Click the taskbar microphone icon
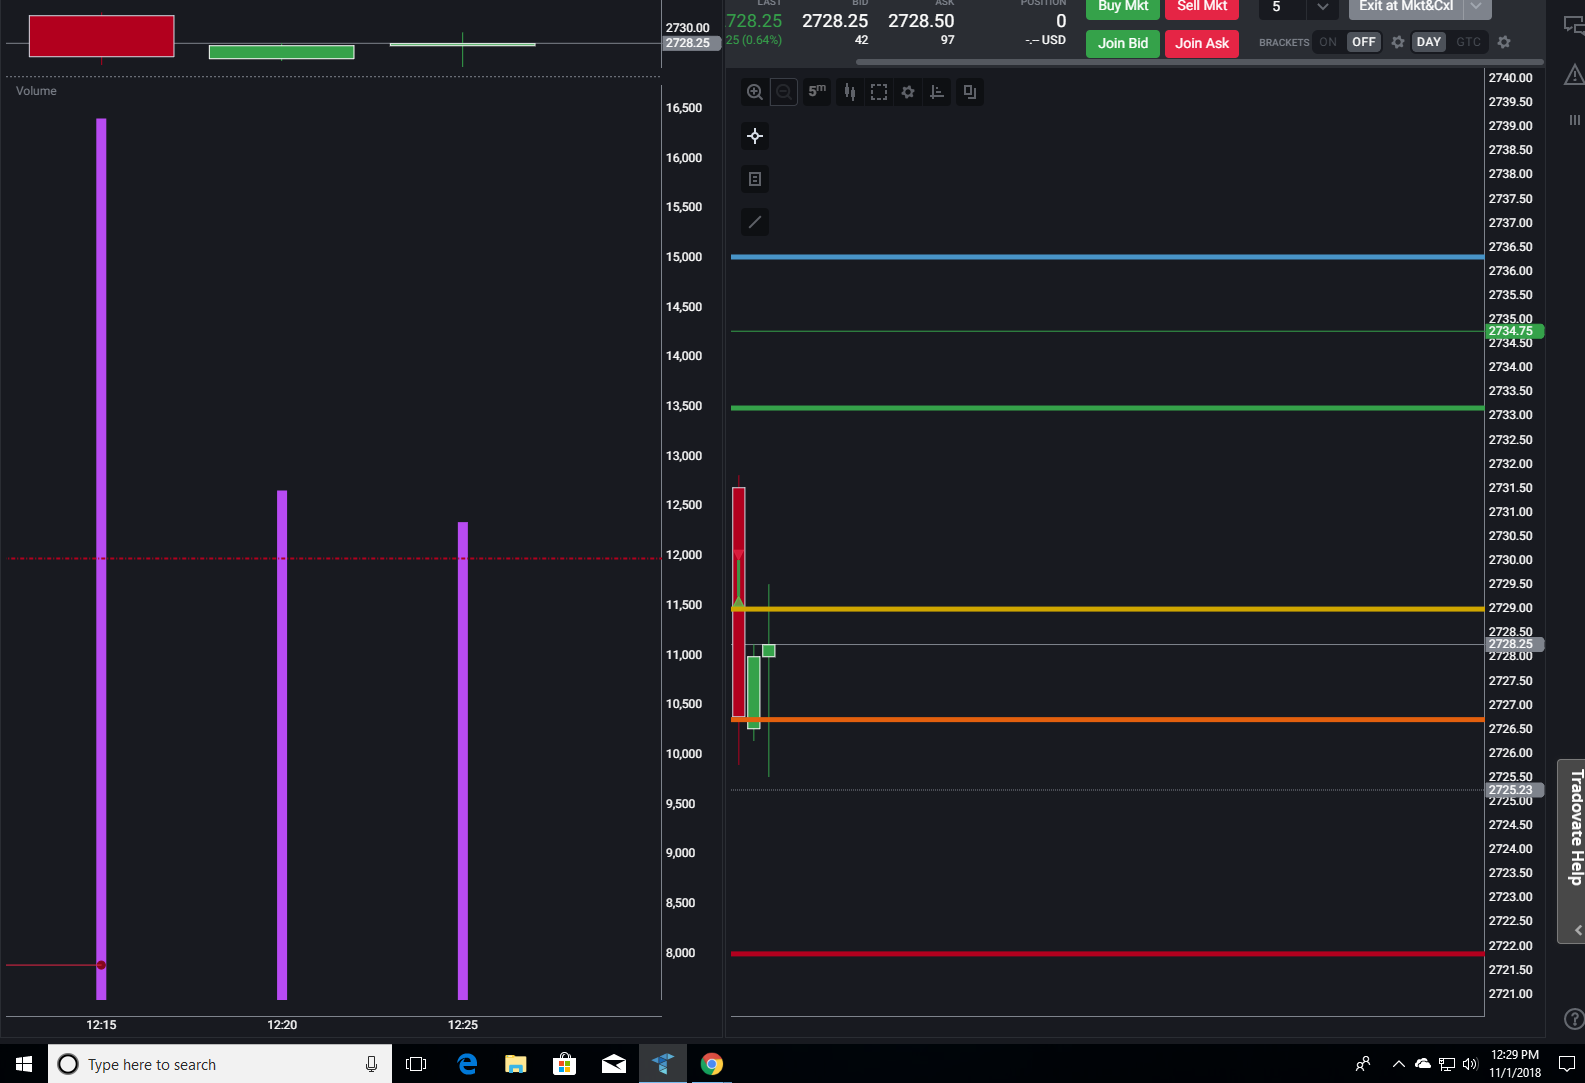 [x=371, y=1064]
